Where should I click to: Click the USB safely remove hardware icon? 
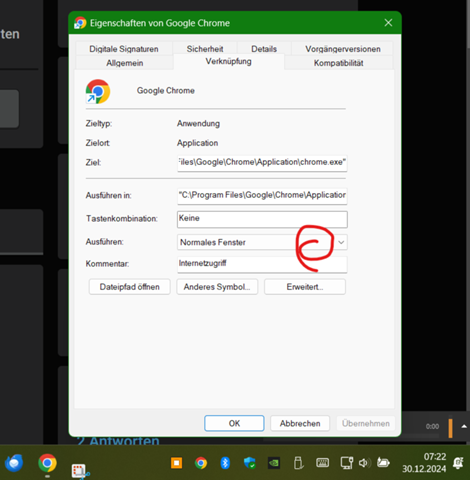coord(298,463)
